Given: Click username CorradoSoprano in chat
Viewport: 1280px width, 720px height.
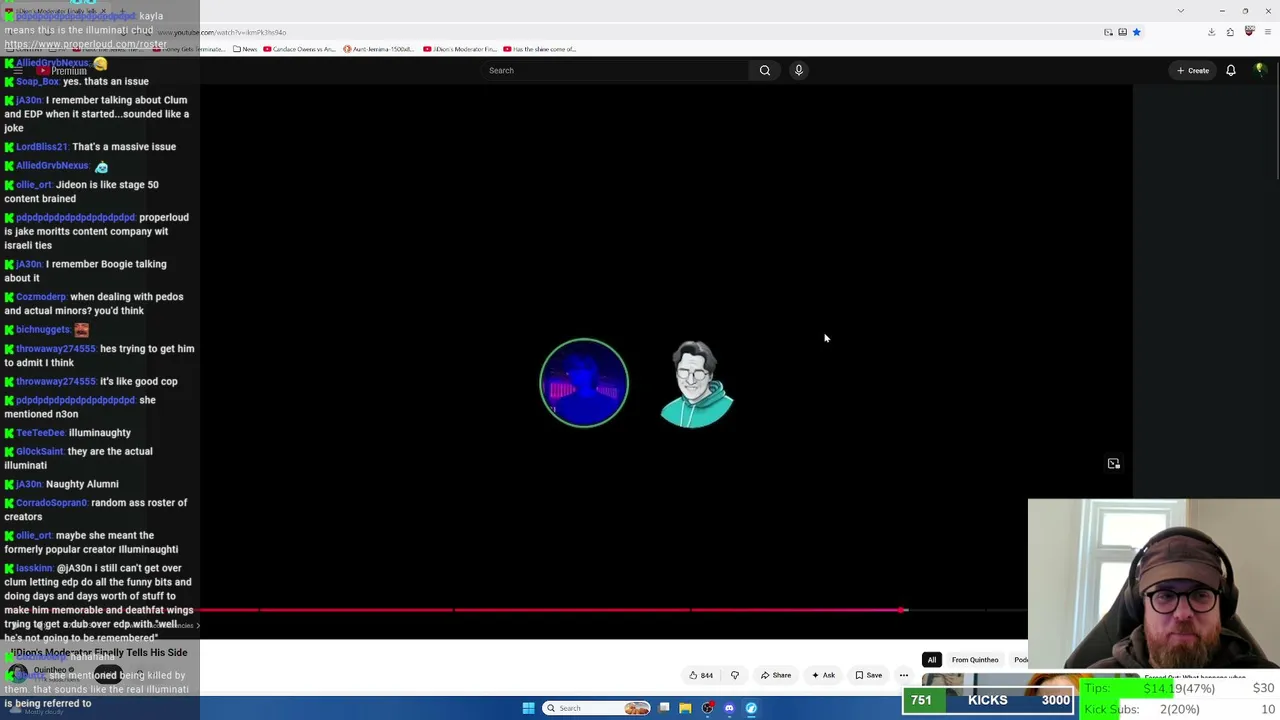Looking at the screenshot, I should [x=52, y=503].
